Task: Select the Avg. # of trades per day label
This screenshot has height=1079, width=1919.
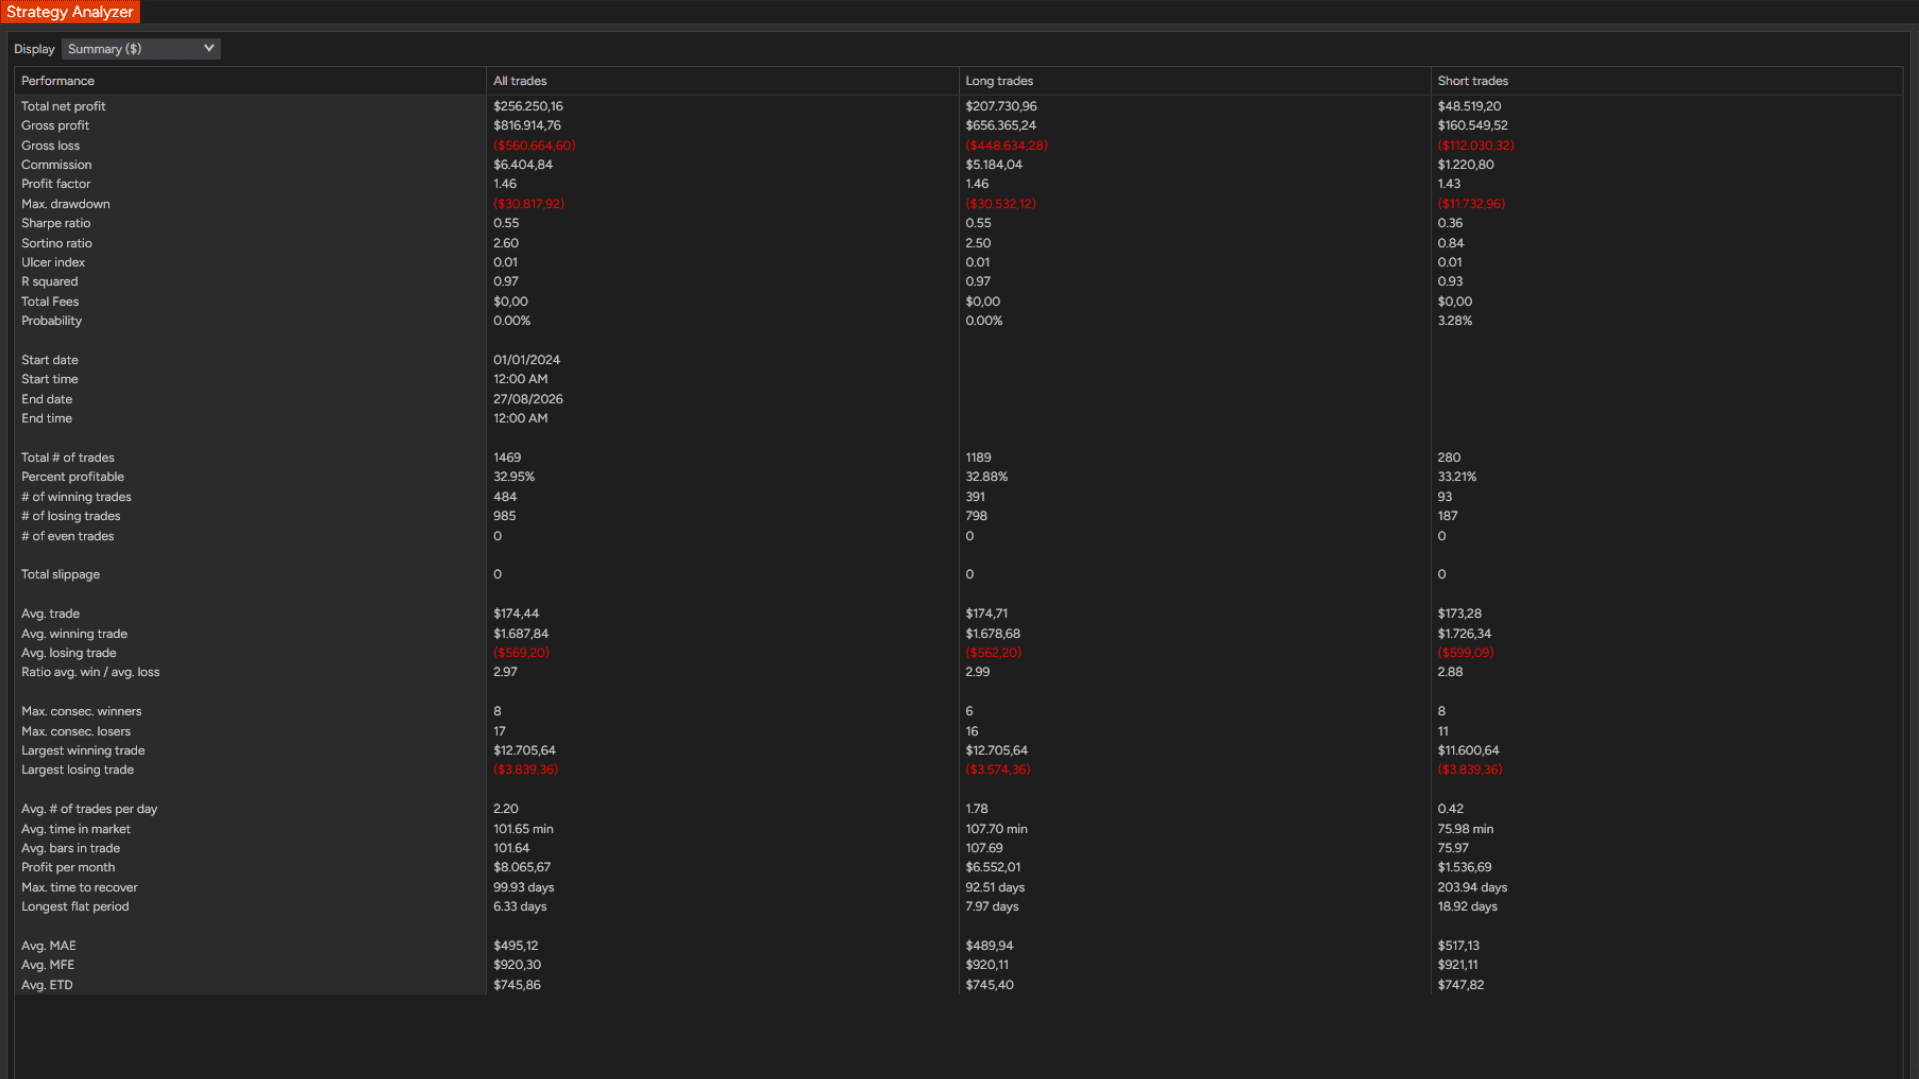Action: point(89,809)
